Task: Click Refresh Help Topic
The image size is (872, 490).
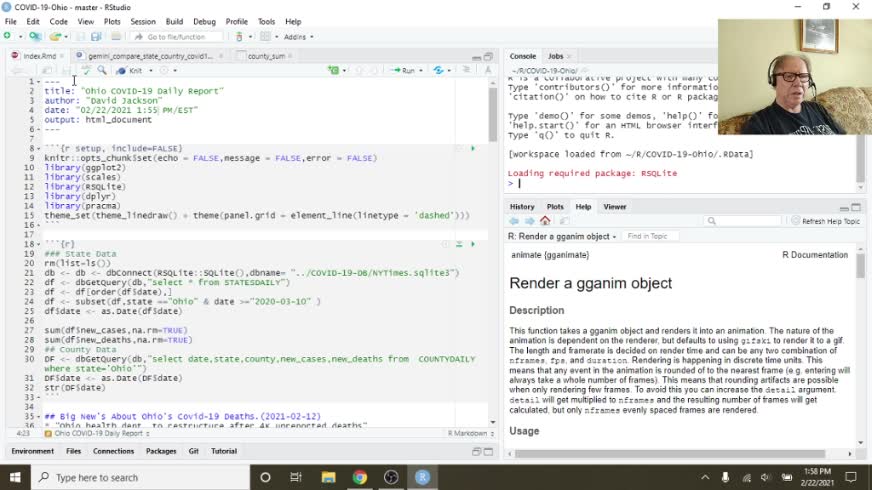Action: (826, 221)
